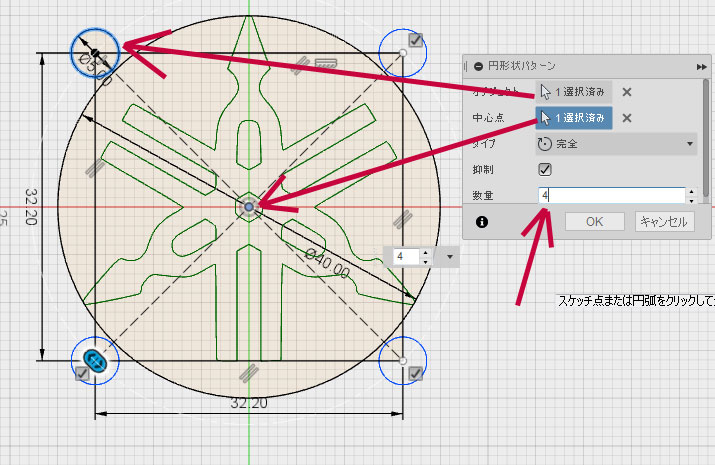Screen dimensions: 715x465
Task: Click the 数量 input field in dialog
Action: click(x=610, y=195)
